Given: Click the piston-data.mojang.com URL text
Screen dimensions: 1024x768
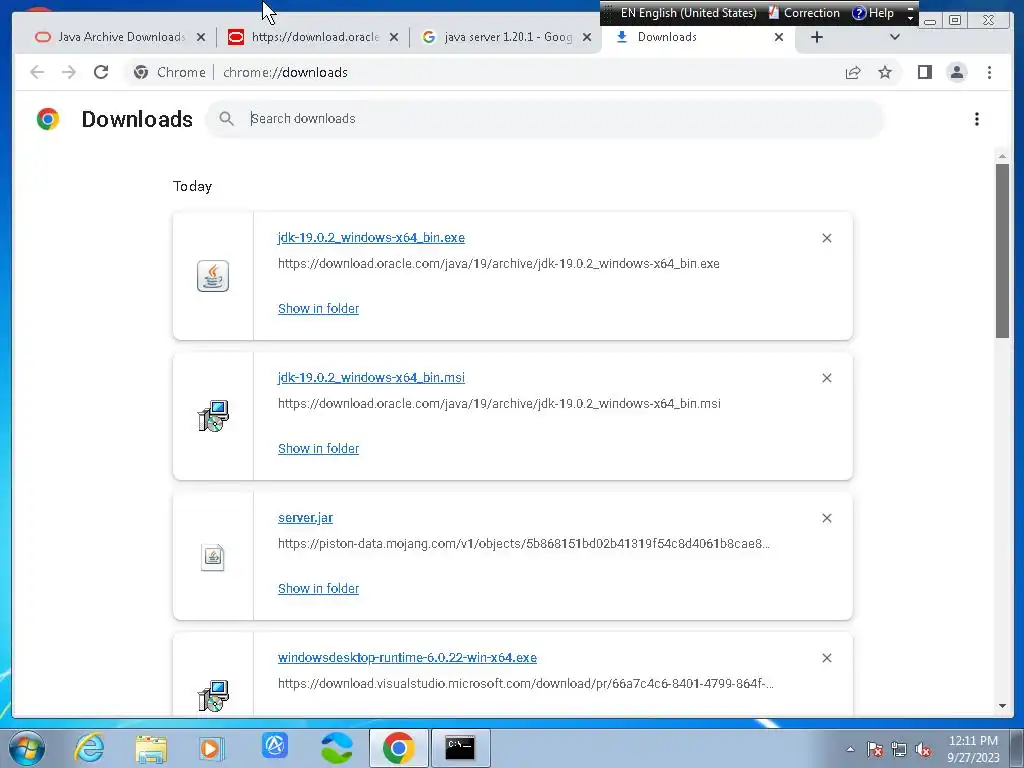Looking at the screenshot, I should (524, 543).
